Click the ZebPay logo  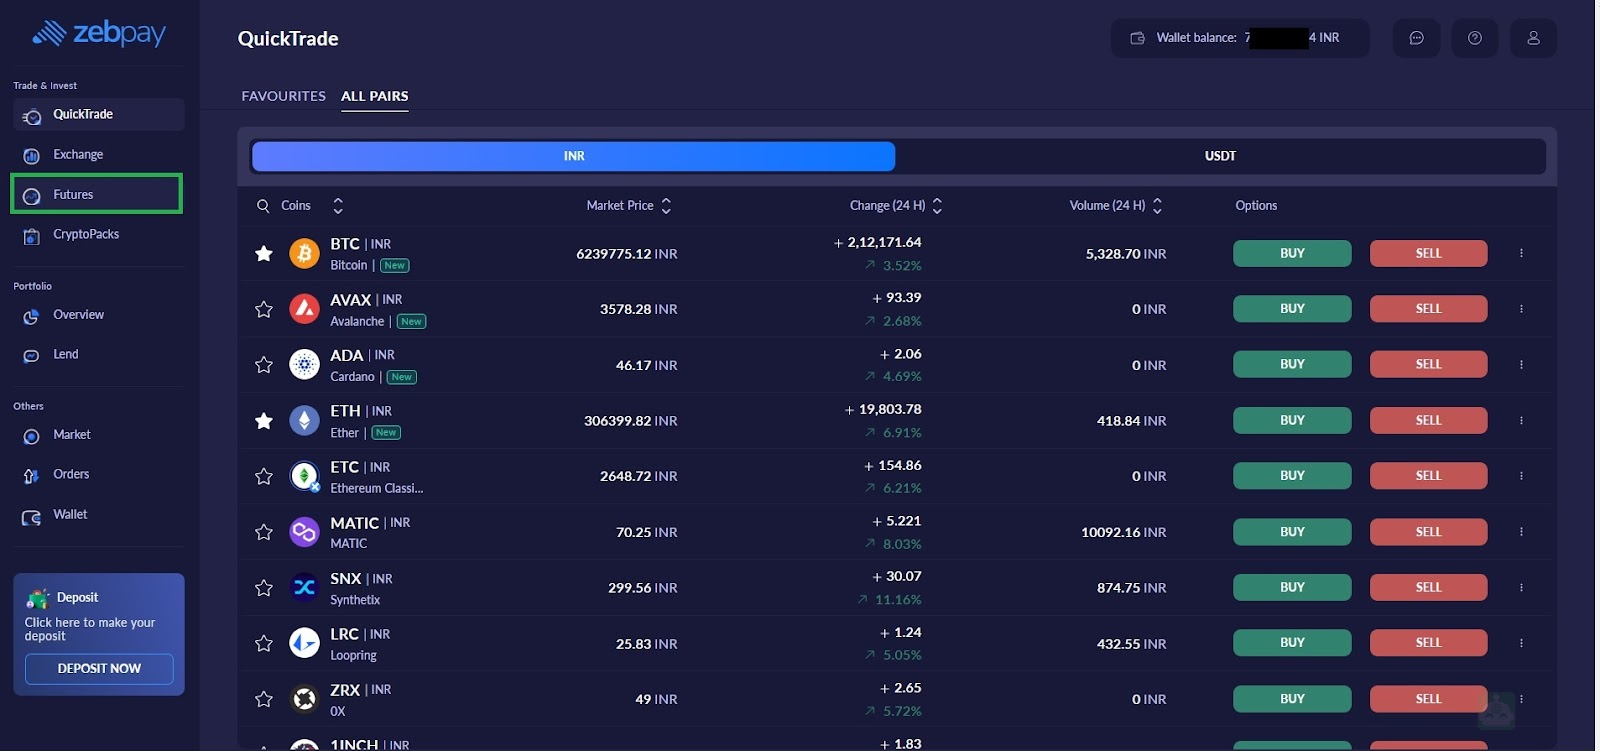tap(98, 34)
